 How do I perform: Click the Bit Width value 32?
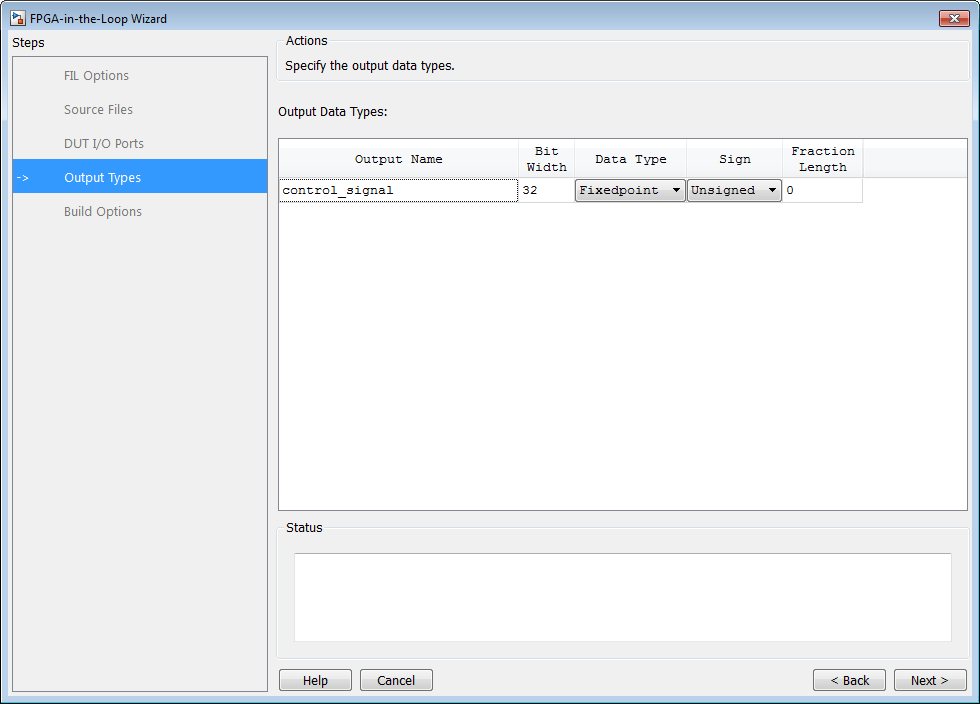[x=546, y=190]
